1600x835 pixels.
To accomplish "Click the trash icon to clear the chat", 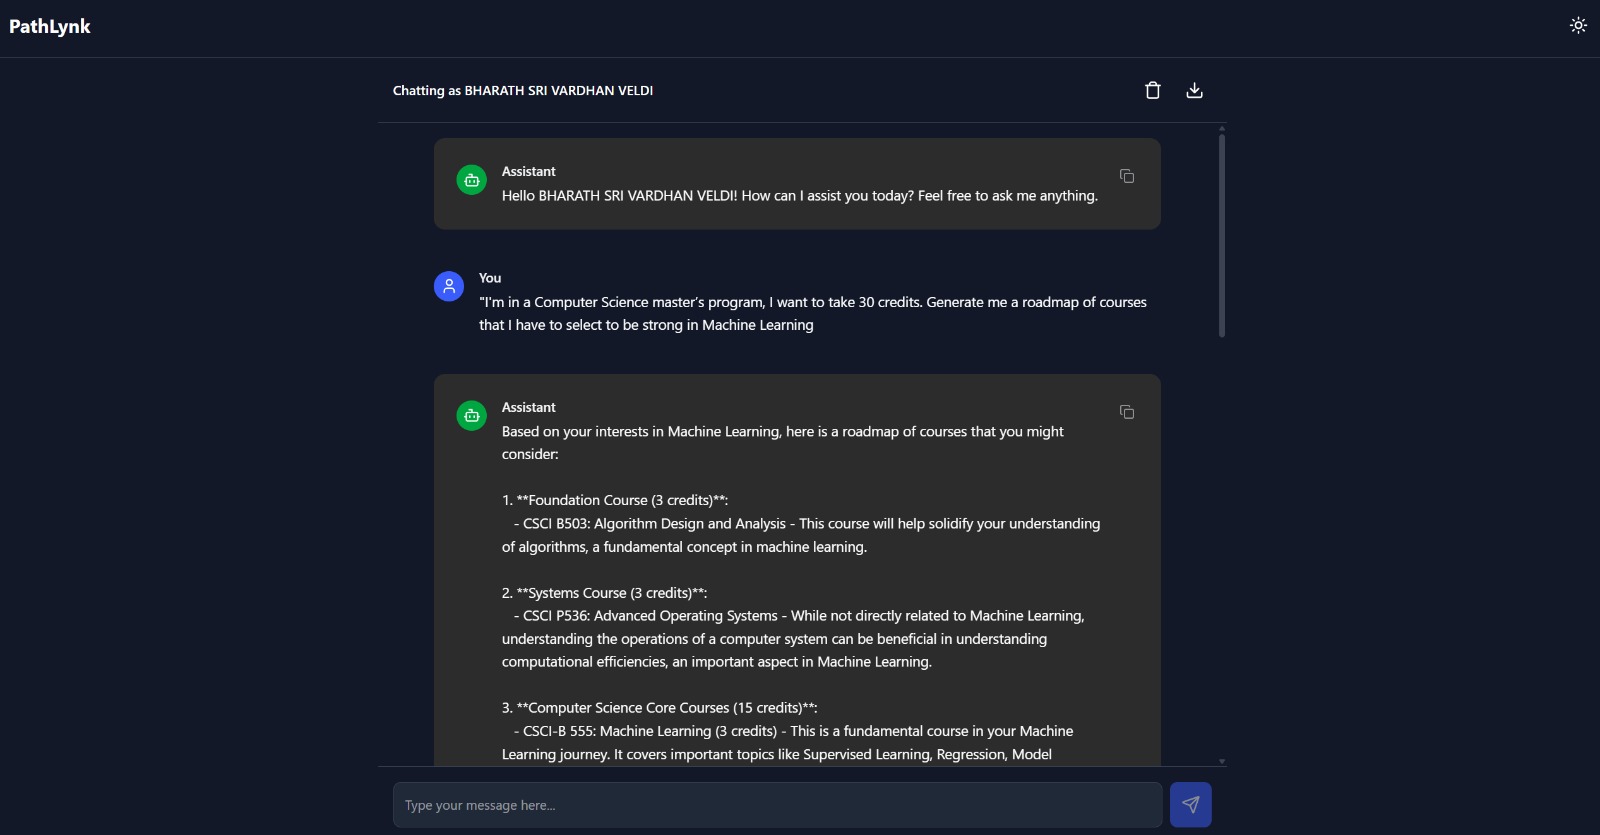I will [1152, 90].
